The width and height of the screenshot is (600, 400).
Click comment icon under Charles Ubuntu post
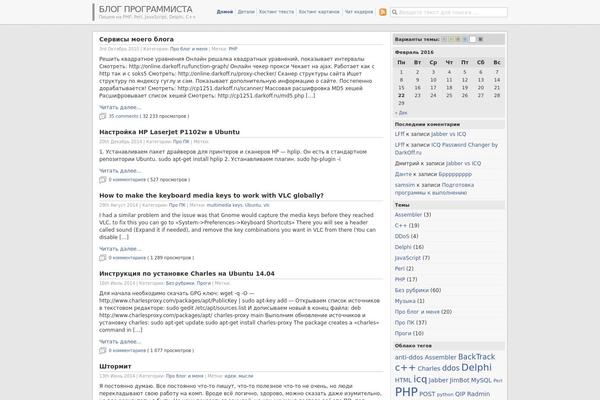(103, 351)
